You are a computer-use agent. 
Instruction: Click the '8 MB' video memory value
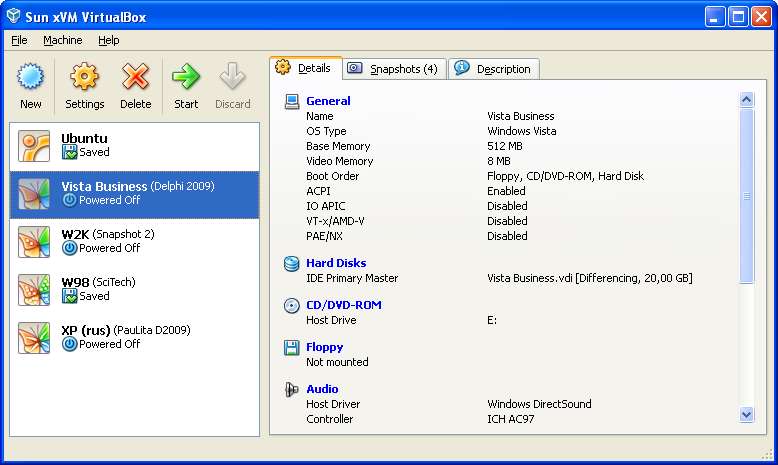point(499,161)
